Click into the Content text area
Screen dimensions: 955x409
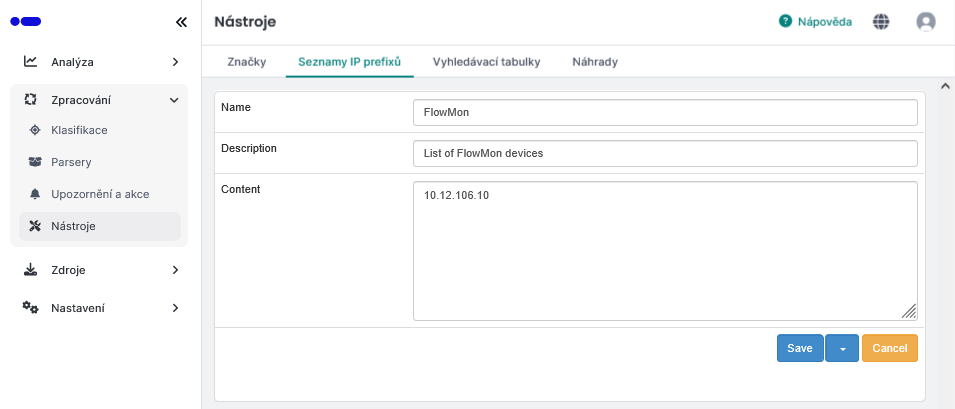coord(665,251)
